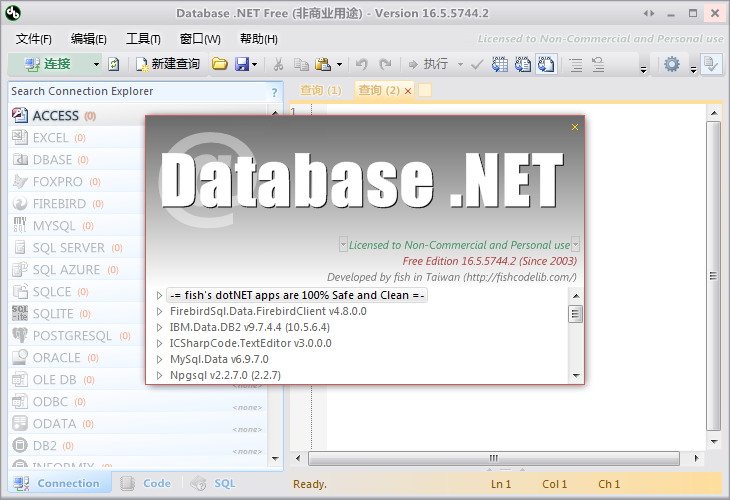This screenshot has height=500, width=730.
Task: Switch to the 查询 (1) tab
Action: 320,91
